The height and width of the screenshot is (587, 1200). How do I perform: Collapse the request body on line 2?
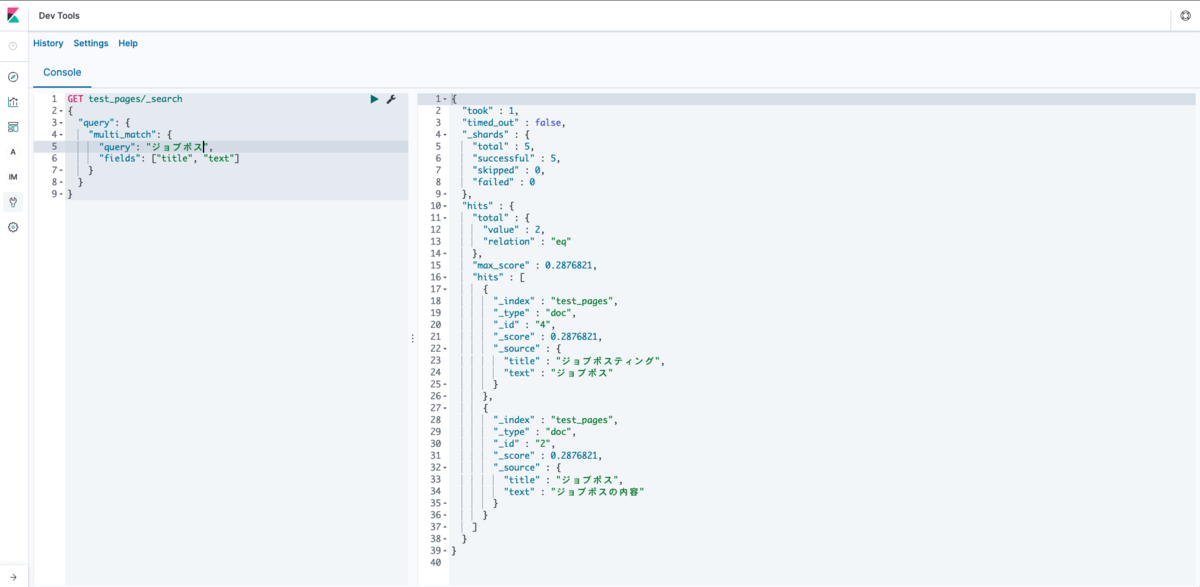[61, 111]
